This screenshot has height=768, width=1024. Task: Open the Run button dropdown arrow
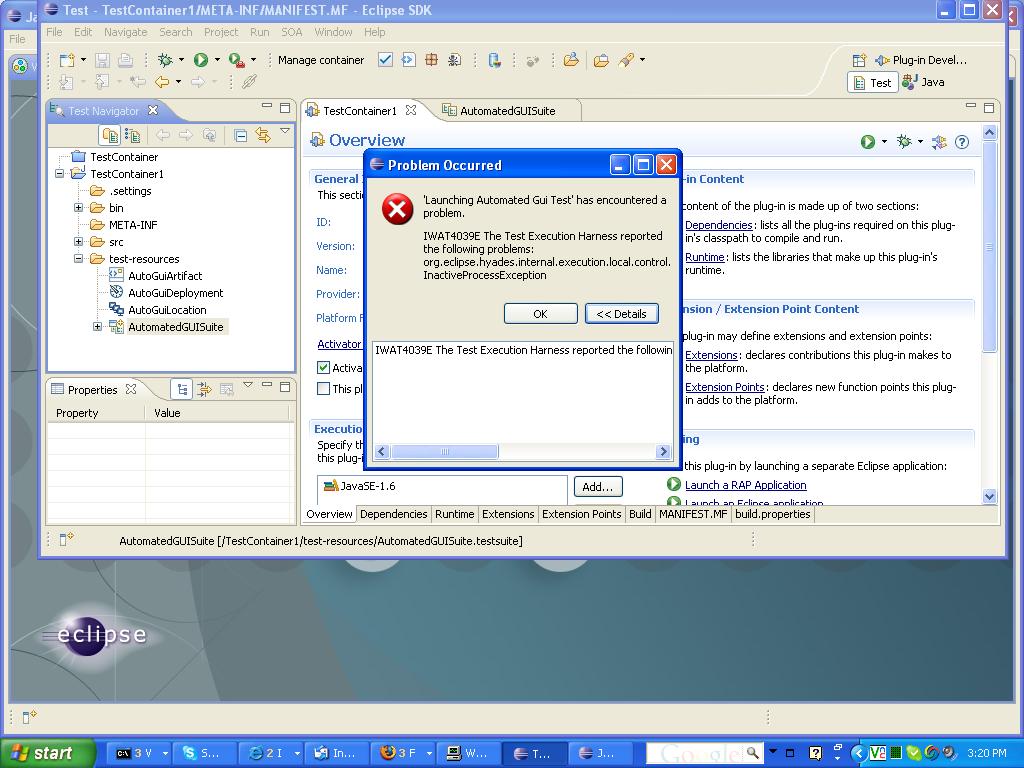click(217, 60)
